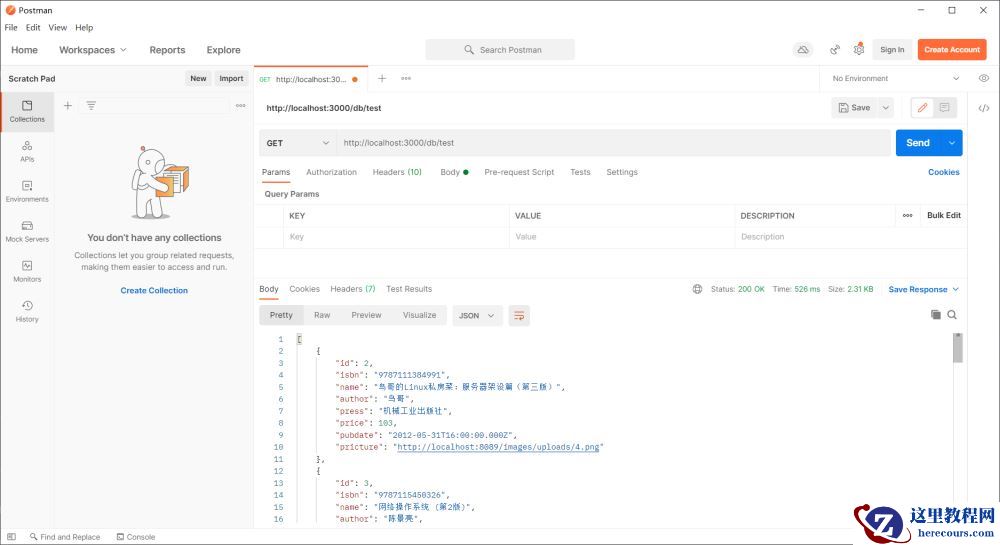Expand the Save button dropdown arrow
Viewport: 1000px width, 545px height.
886,108
